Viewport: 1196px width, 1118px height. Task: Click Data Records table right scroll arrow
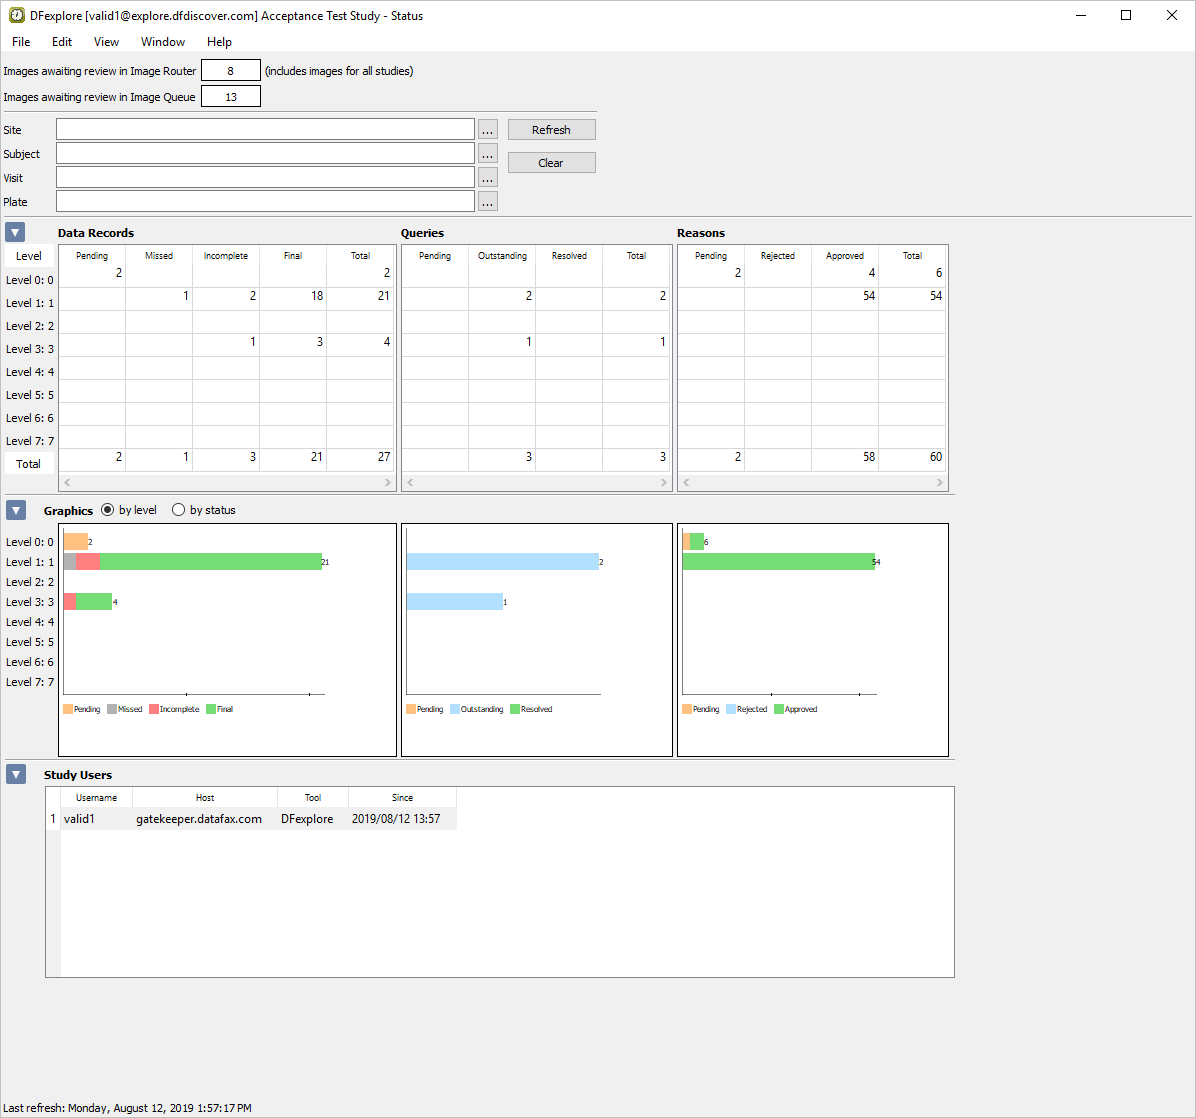pos(387,482)
